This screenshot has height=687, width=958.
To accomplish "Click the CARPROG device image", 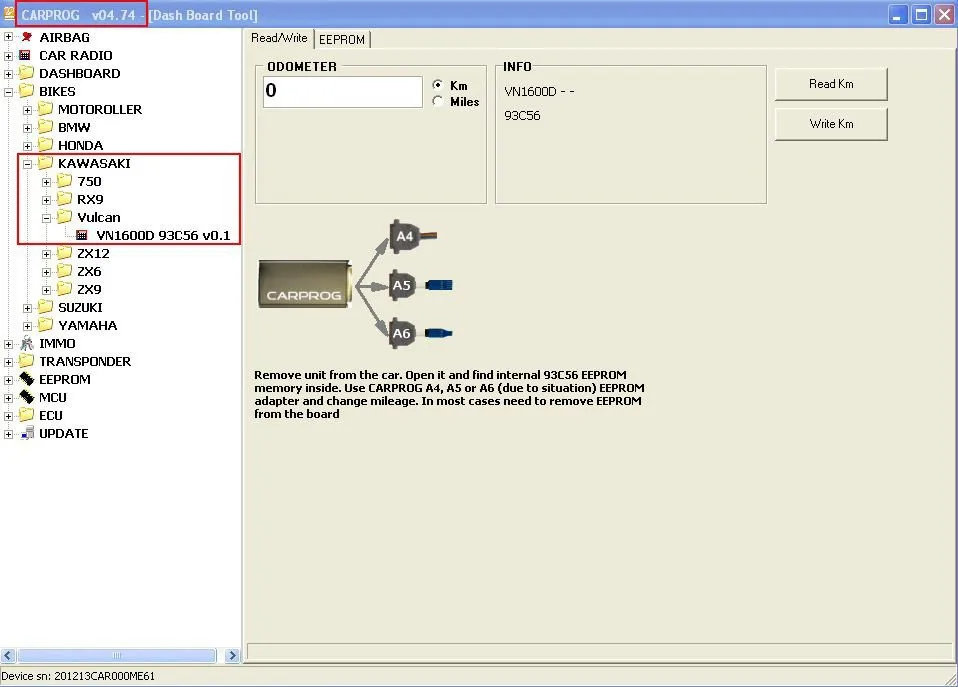I will click(305, 284).
